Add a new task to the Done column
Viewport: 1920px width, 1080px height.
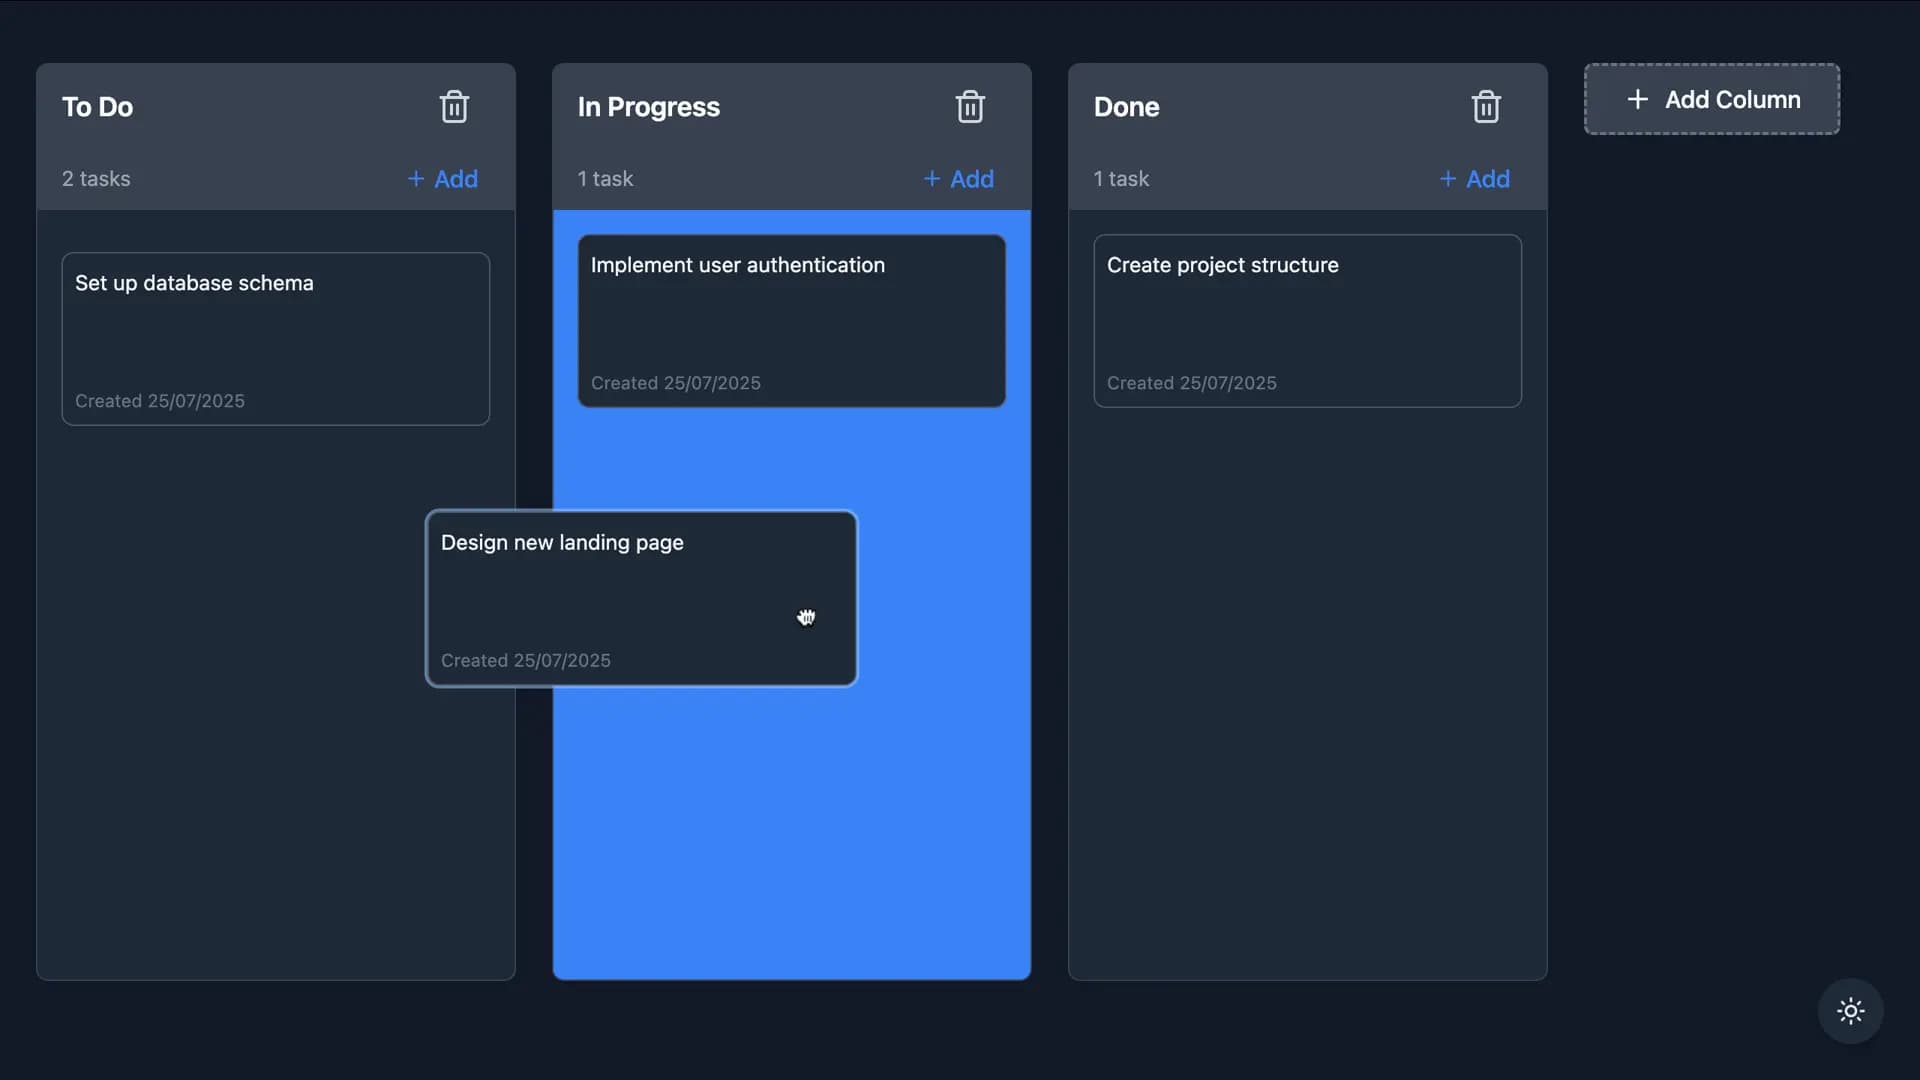point(1476,179)
